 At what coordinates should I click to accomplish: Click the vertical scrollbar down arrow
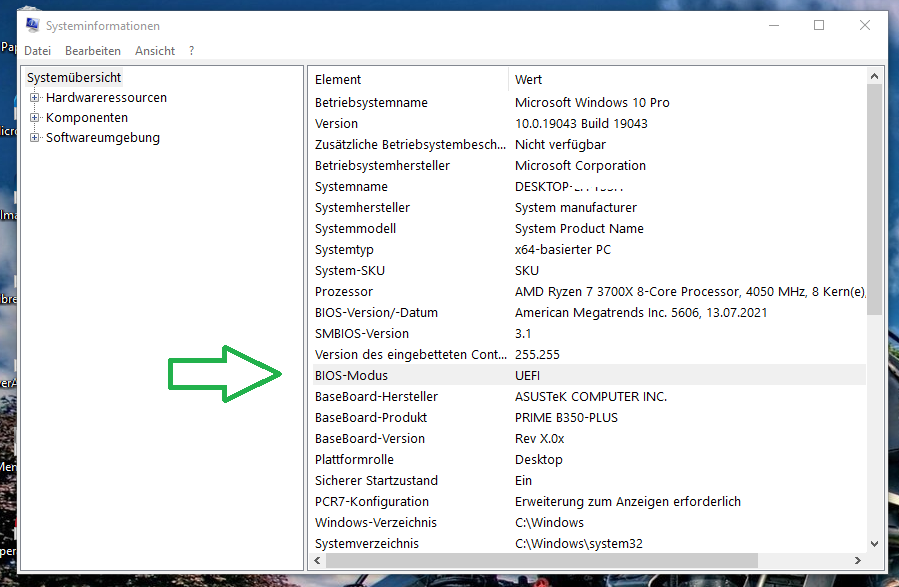pyautogui.click(x=874, y=544)
